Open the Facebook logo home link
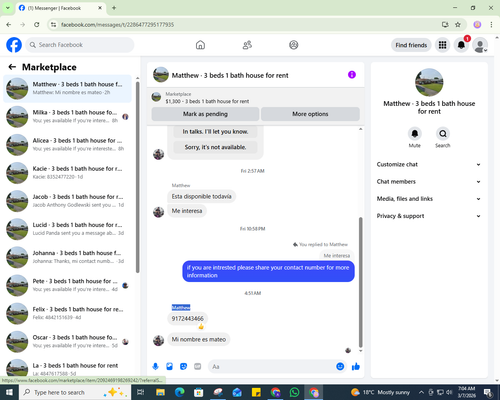The height and width of the screenshot is (400, 500). [14, 45]
